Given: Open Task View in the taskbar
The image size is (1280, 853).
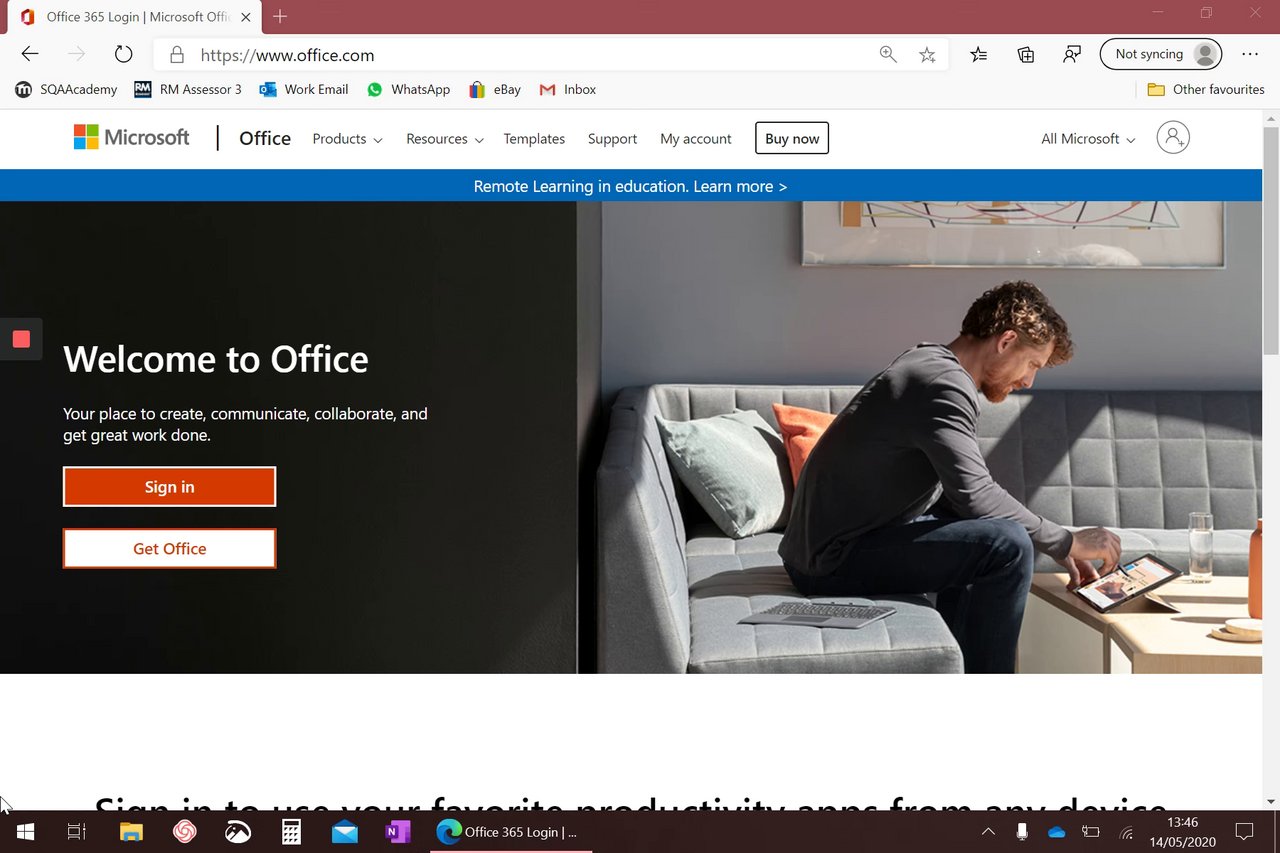Looking at the screenshot, I should (77, 831).
